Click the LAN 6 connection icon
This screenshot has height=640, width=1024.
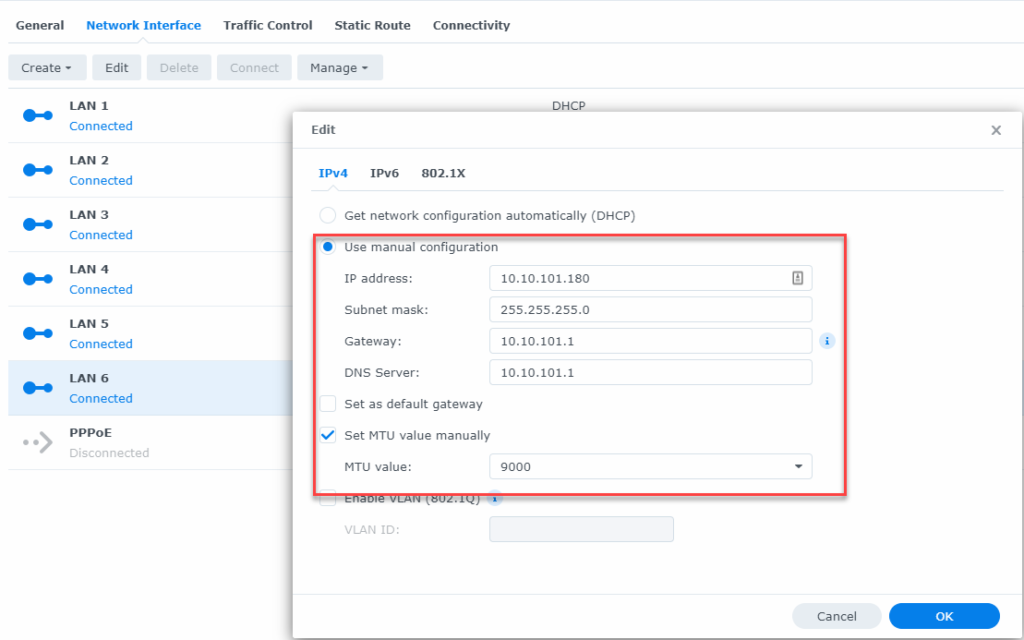point(37,388)
